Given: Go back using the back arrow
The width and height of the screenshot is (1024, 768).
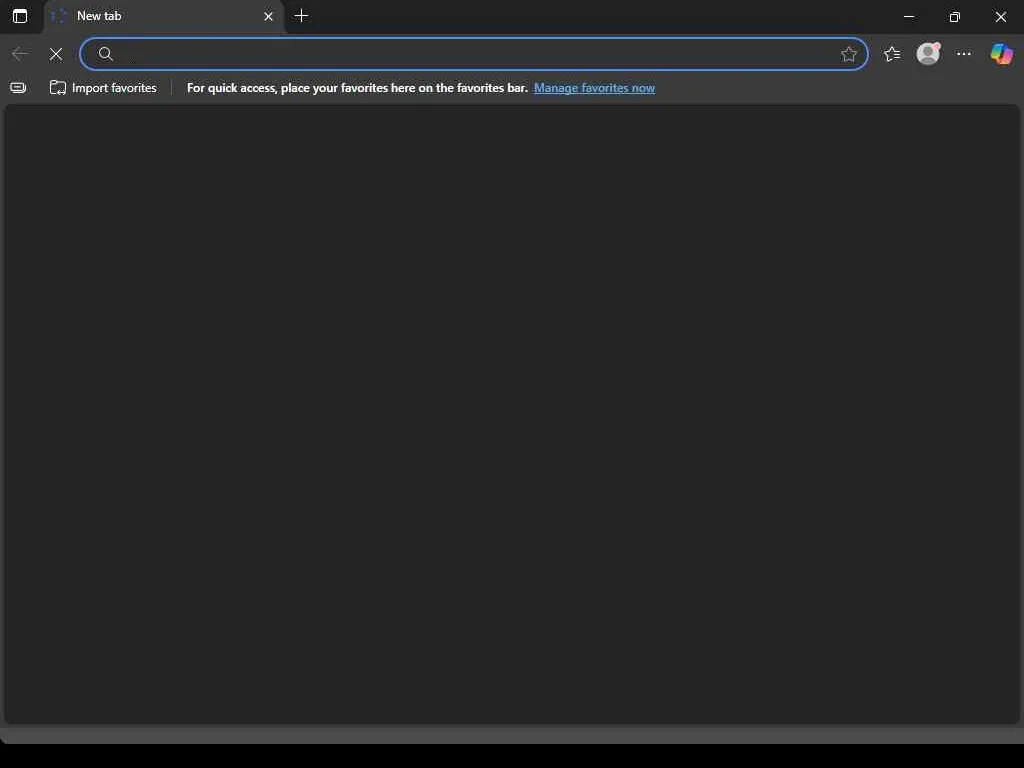Looking at the screenshot, I should click(x=20, y=54).
